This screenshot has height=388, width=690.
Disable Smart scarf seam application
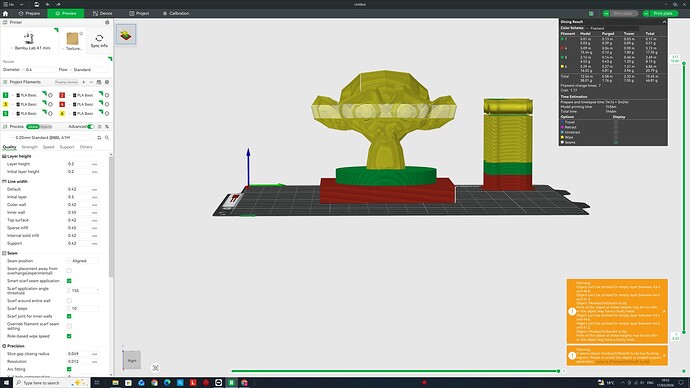(69, 281)
